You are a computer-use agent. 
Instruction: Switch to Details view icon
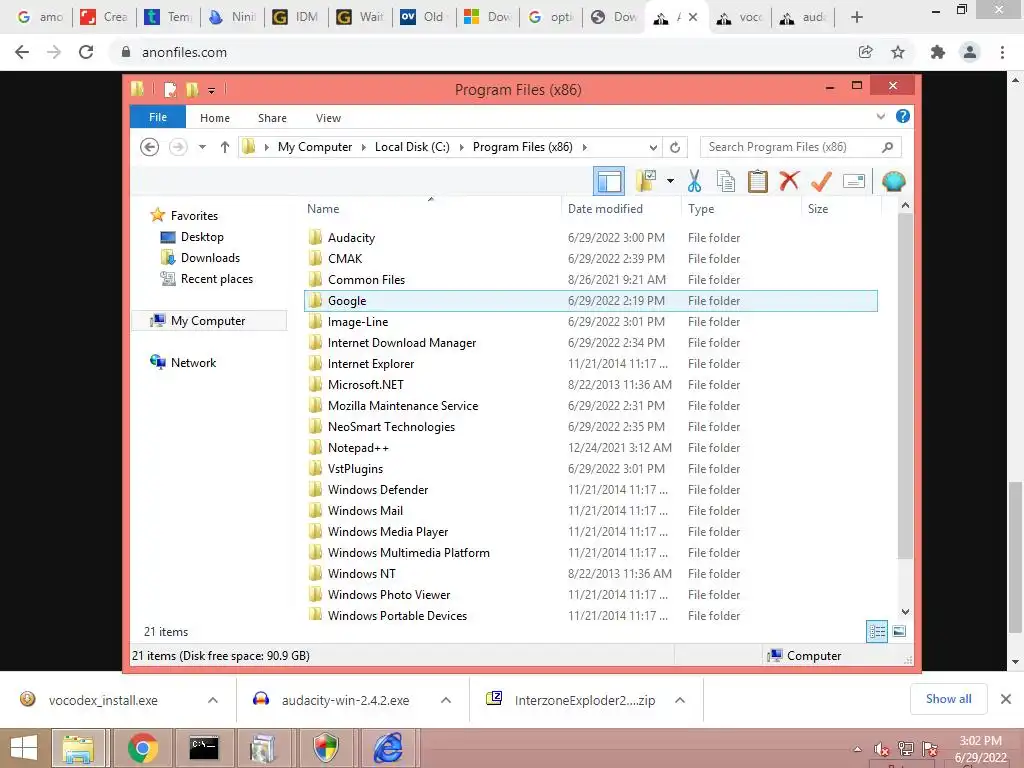876,631
